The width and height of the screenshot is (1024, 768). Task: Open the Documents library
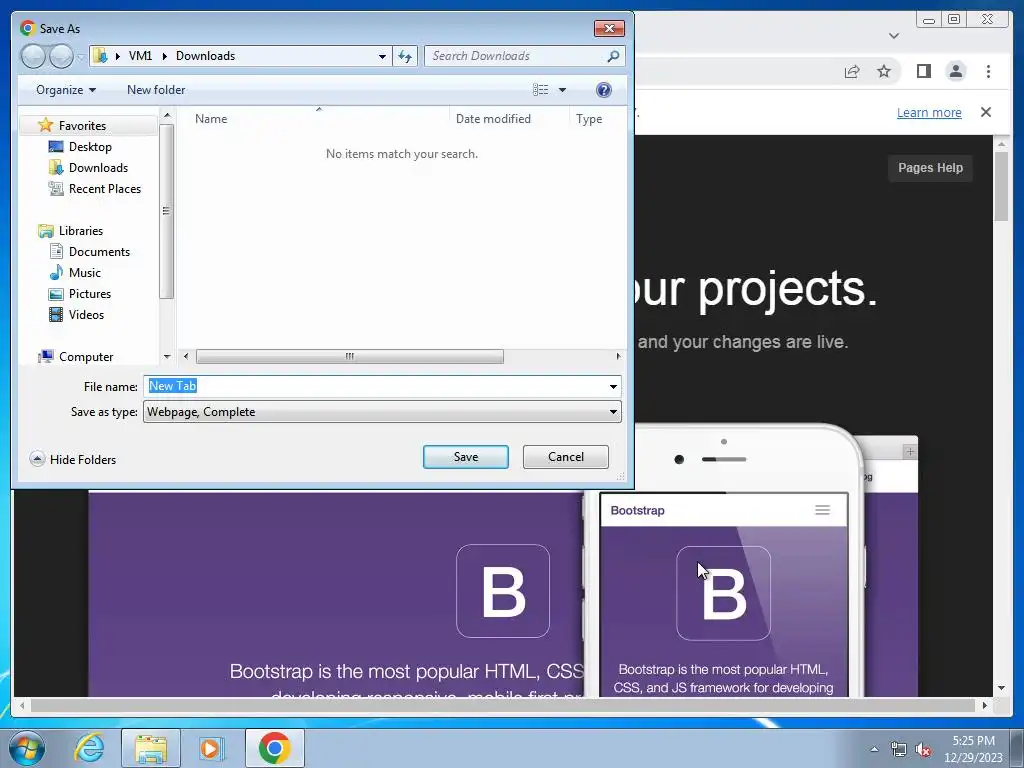99,251
